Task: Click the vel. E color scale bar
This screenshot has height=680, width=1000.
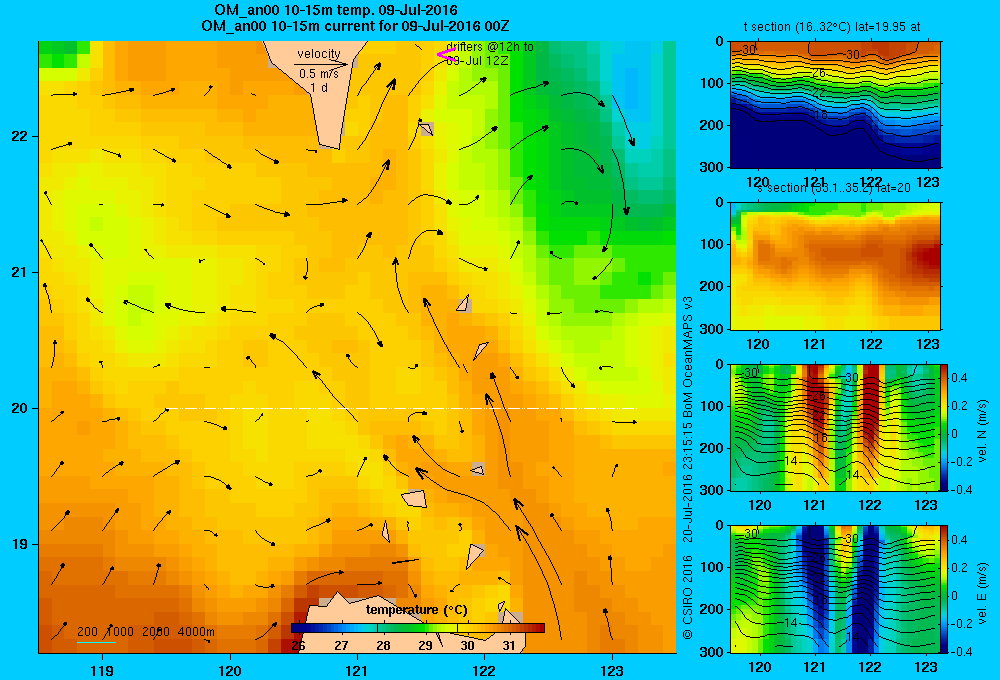Action: tap(945, 588)
